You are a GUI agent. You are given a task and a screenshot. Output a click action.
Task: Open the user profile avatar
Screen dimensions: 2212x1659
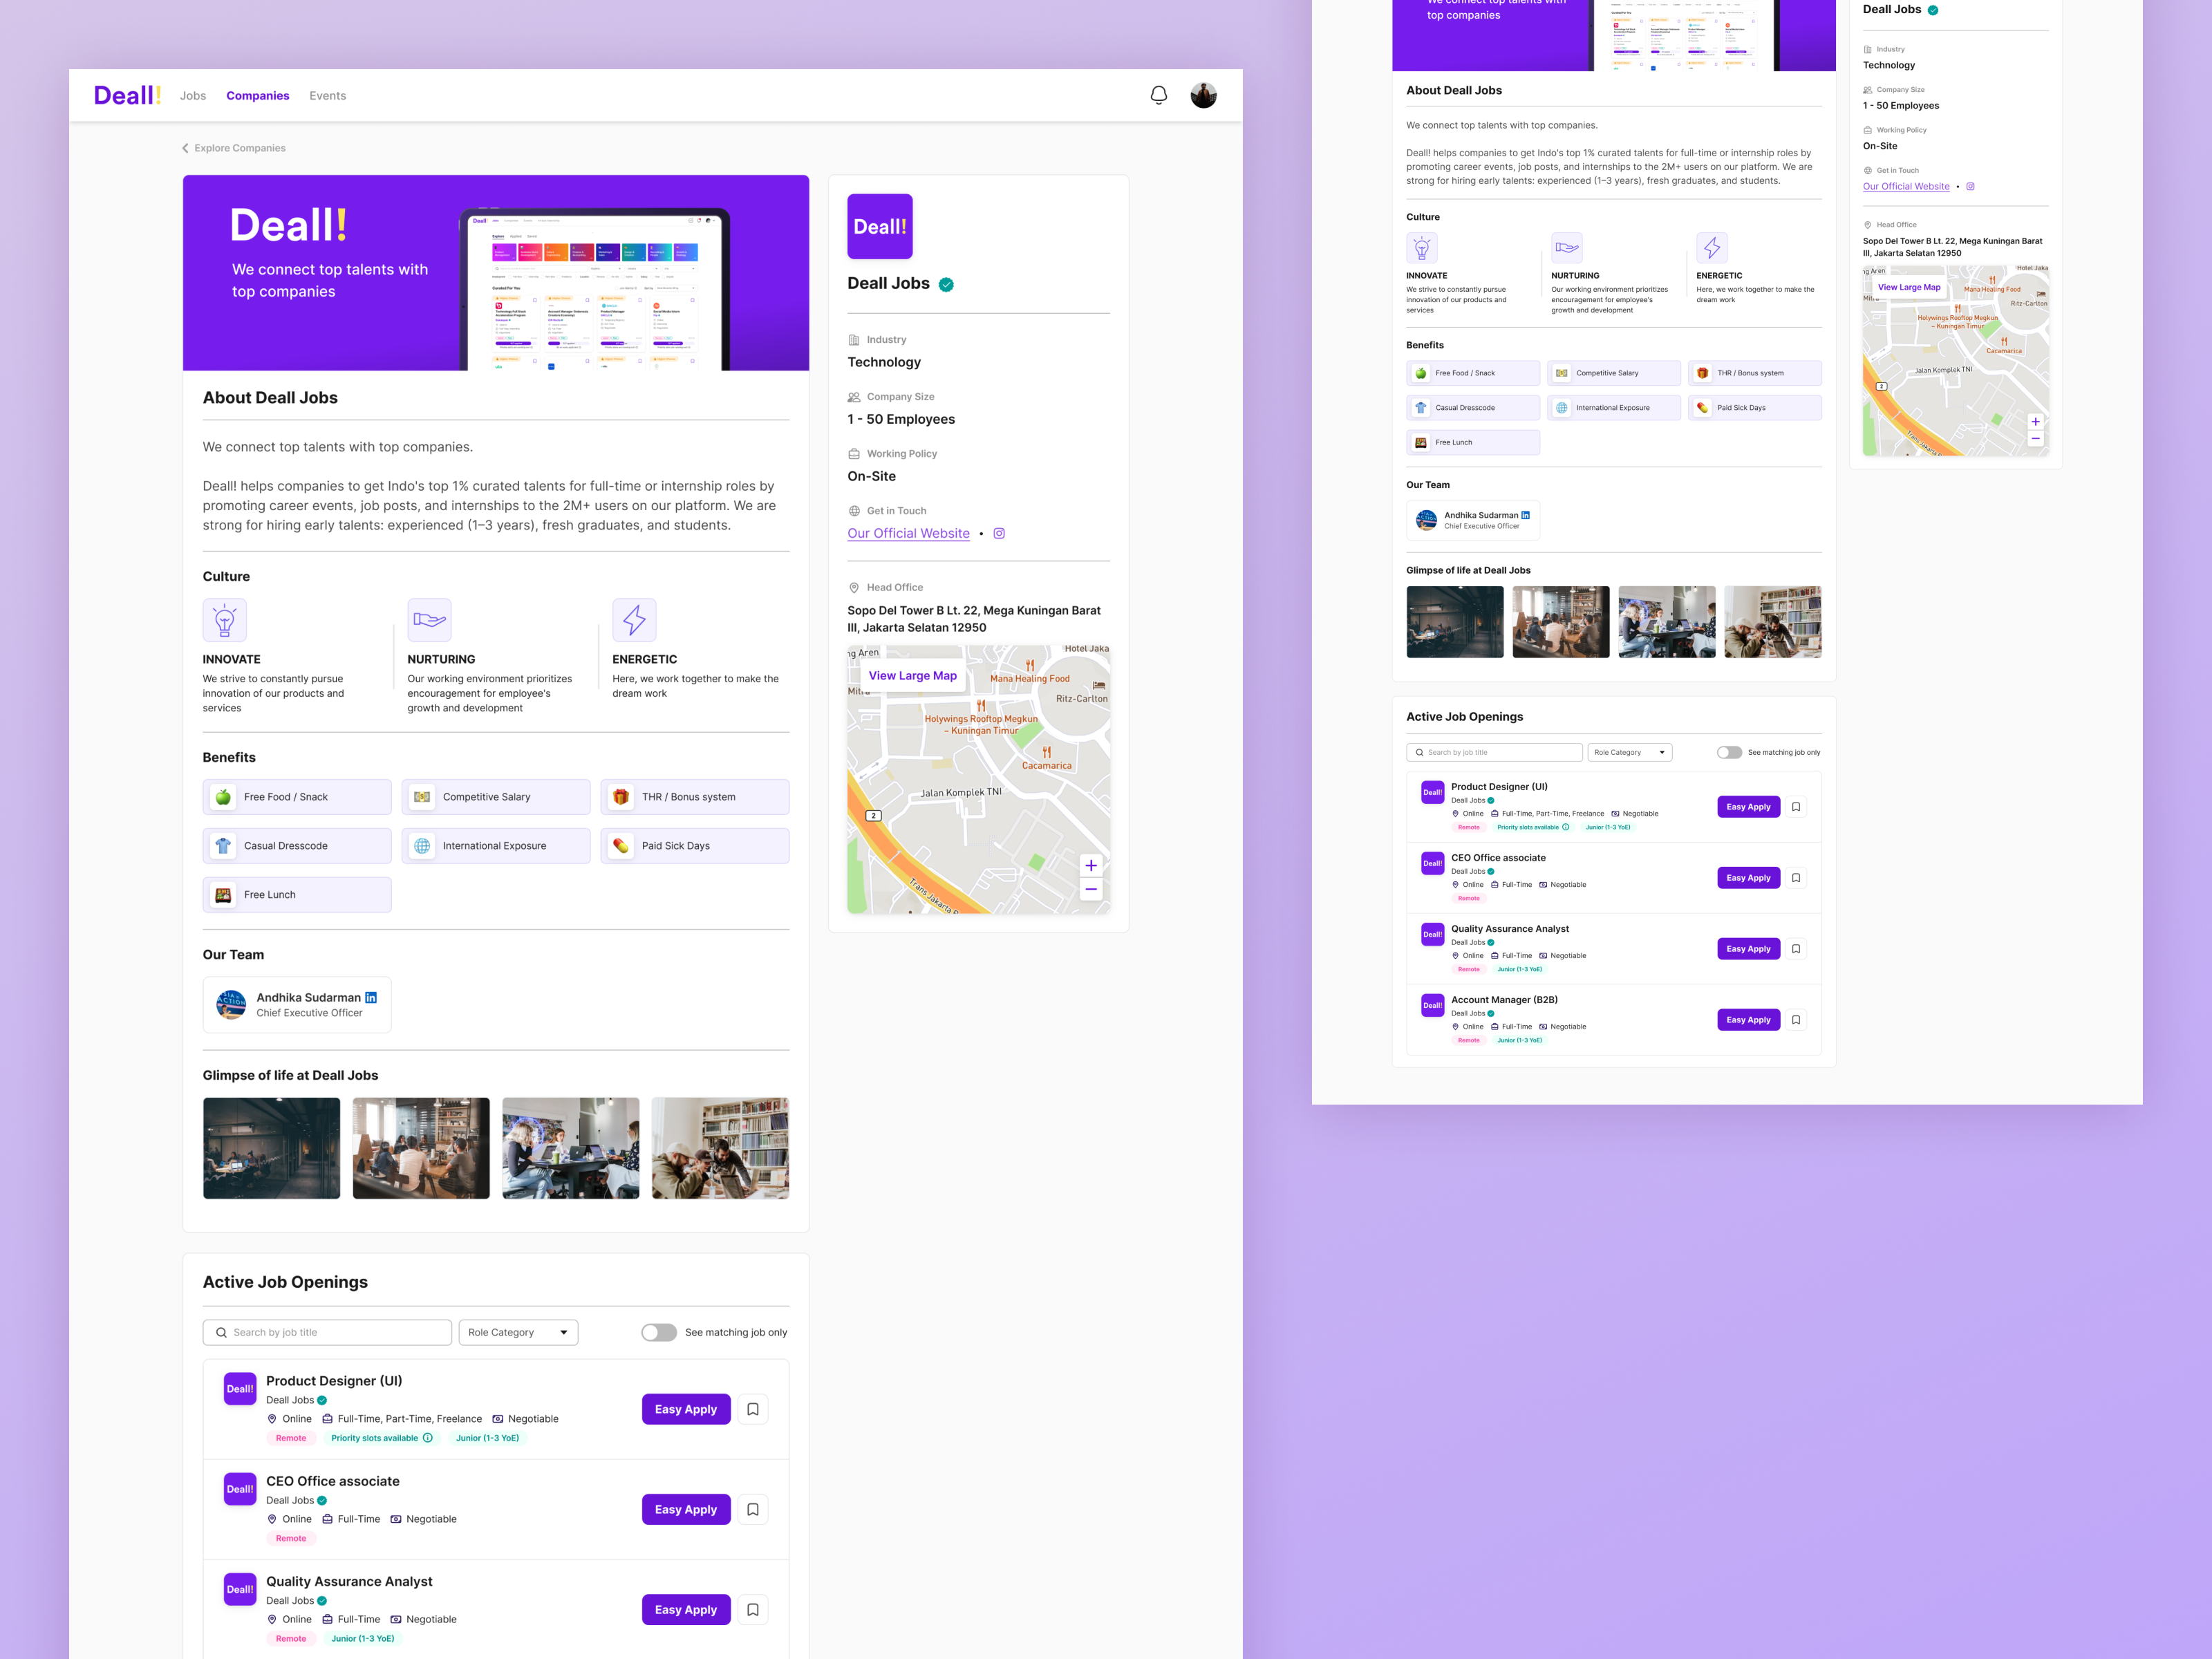1203,96
